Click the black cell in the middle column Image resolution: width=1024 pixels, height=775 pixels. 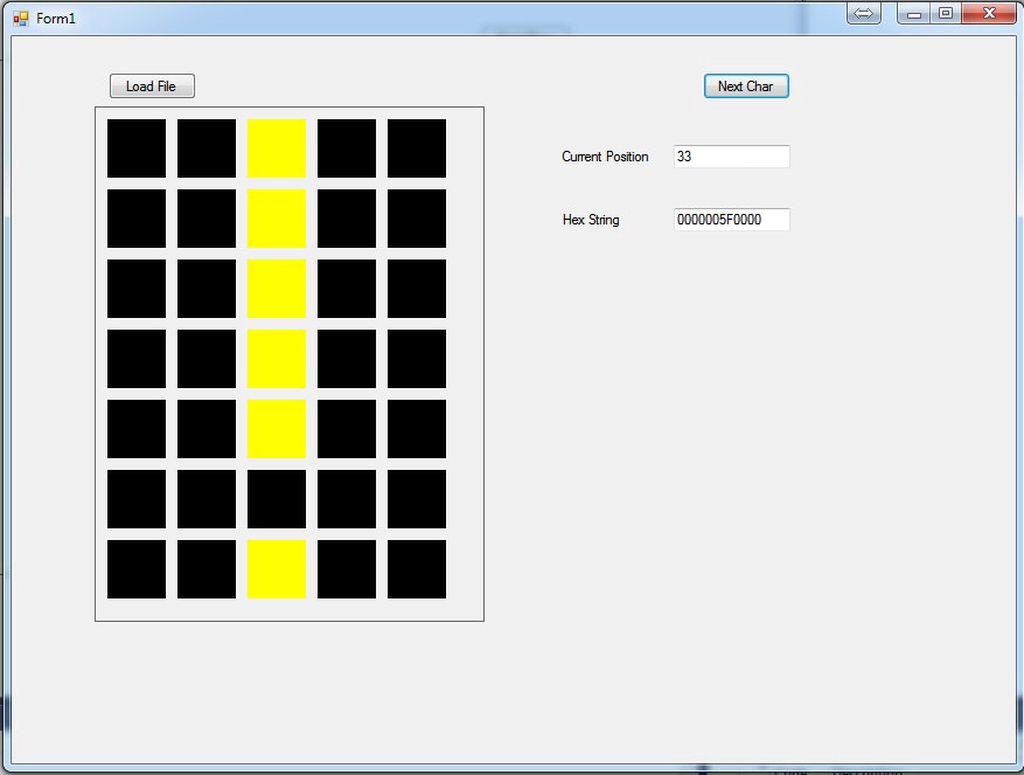tap(276, 499)
